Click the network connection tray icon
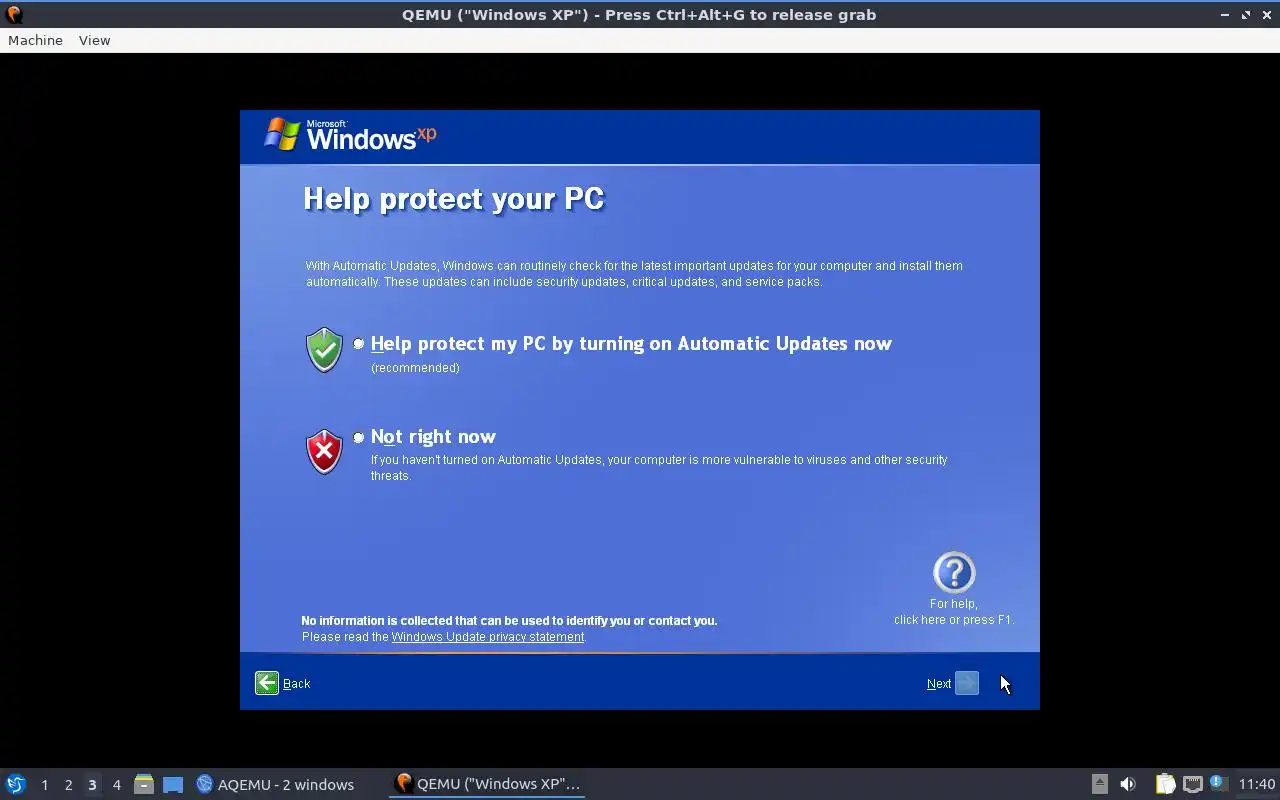 click(x=1192, y=784)
